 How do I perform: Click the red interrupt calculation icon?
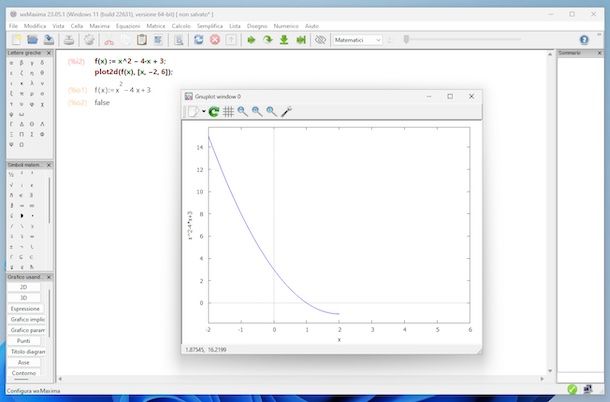pos(214,40)
